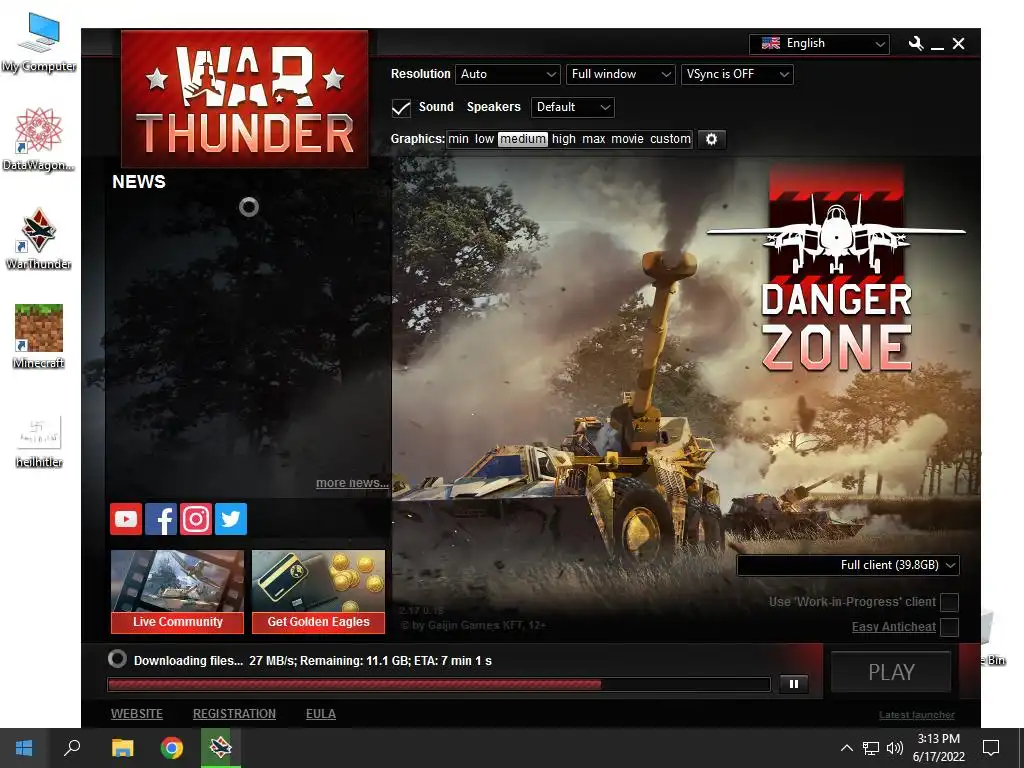Open VSync is OFF dropdown

click(737, 74)
